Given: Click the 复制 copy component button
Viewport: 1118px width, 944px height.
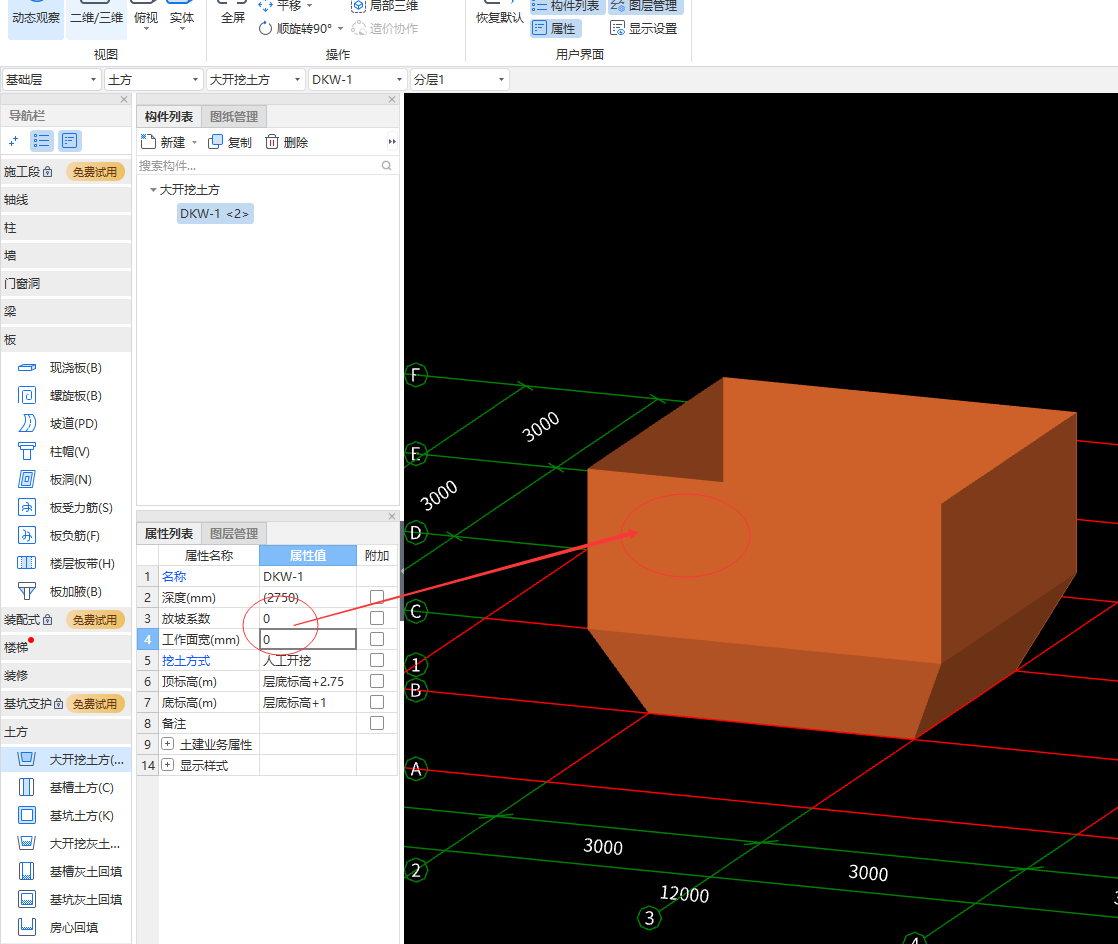Looking at the screenshot, I should tap(230, 142).
